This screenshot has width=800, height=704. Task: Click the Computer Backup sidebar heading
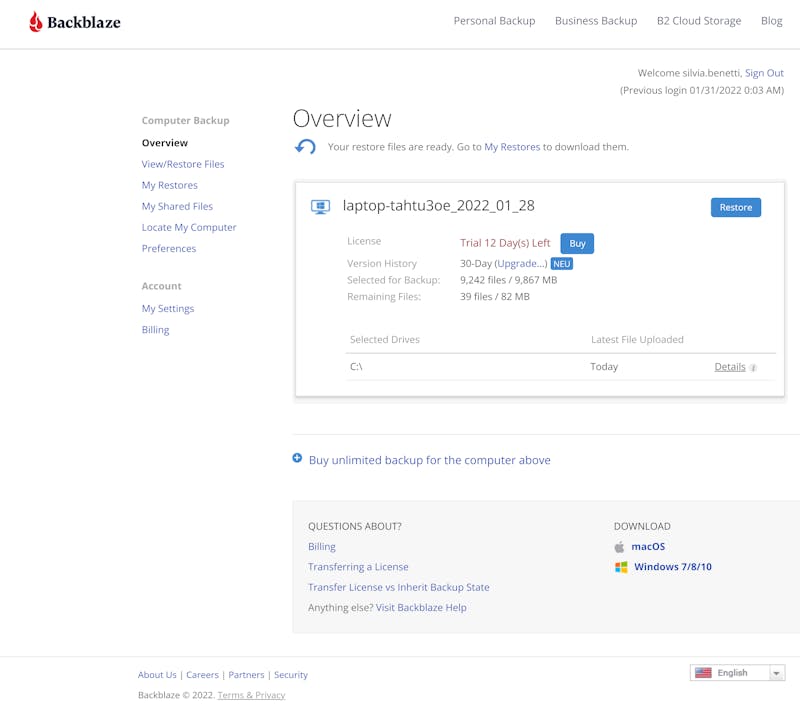(x=185, y=121)
